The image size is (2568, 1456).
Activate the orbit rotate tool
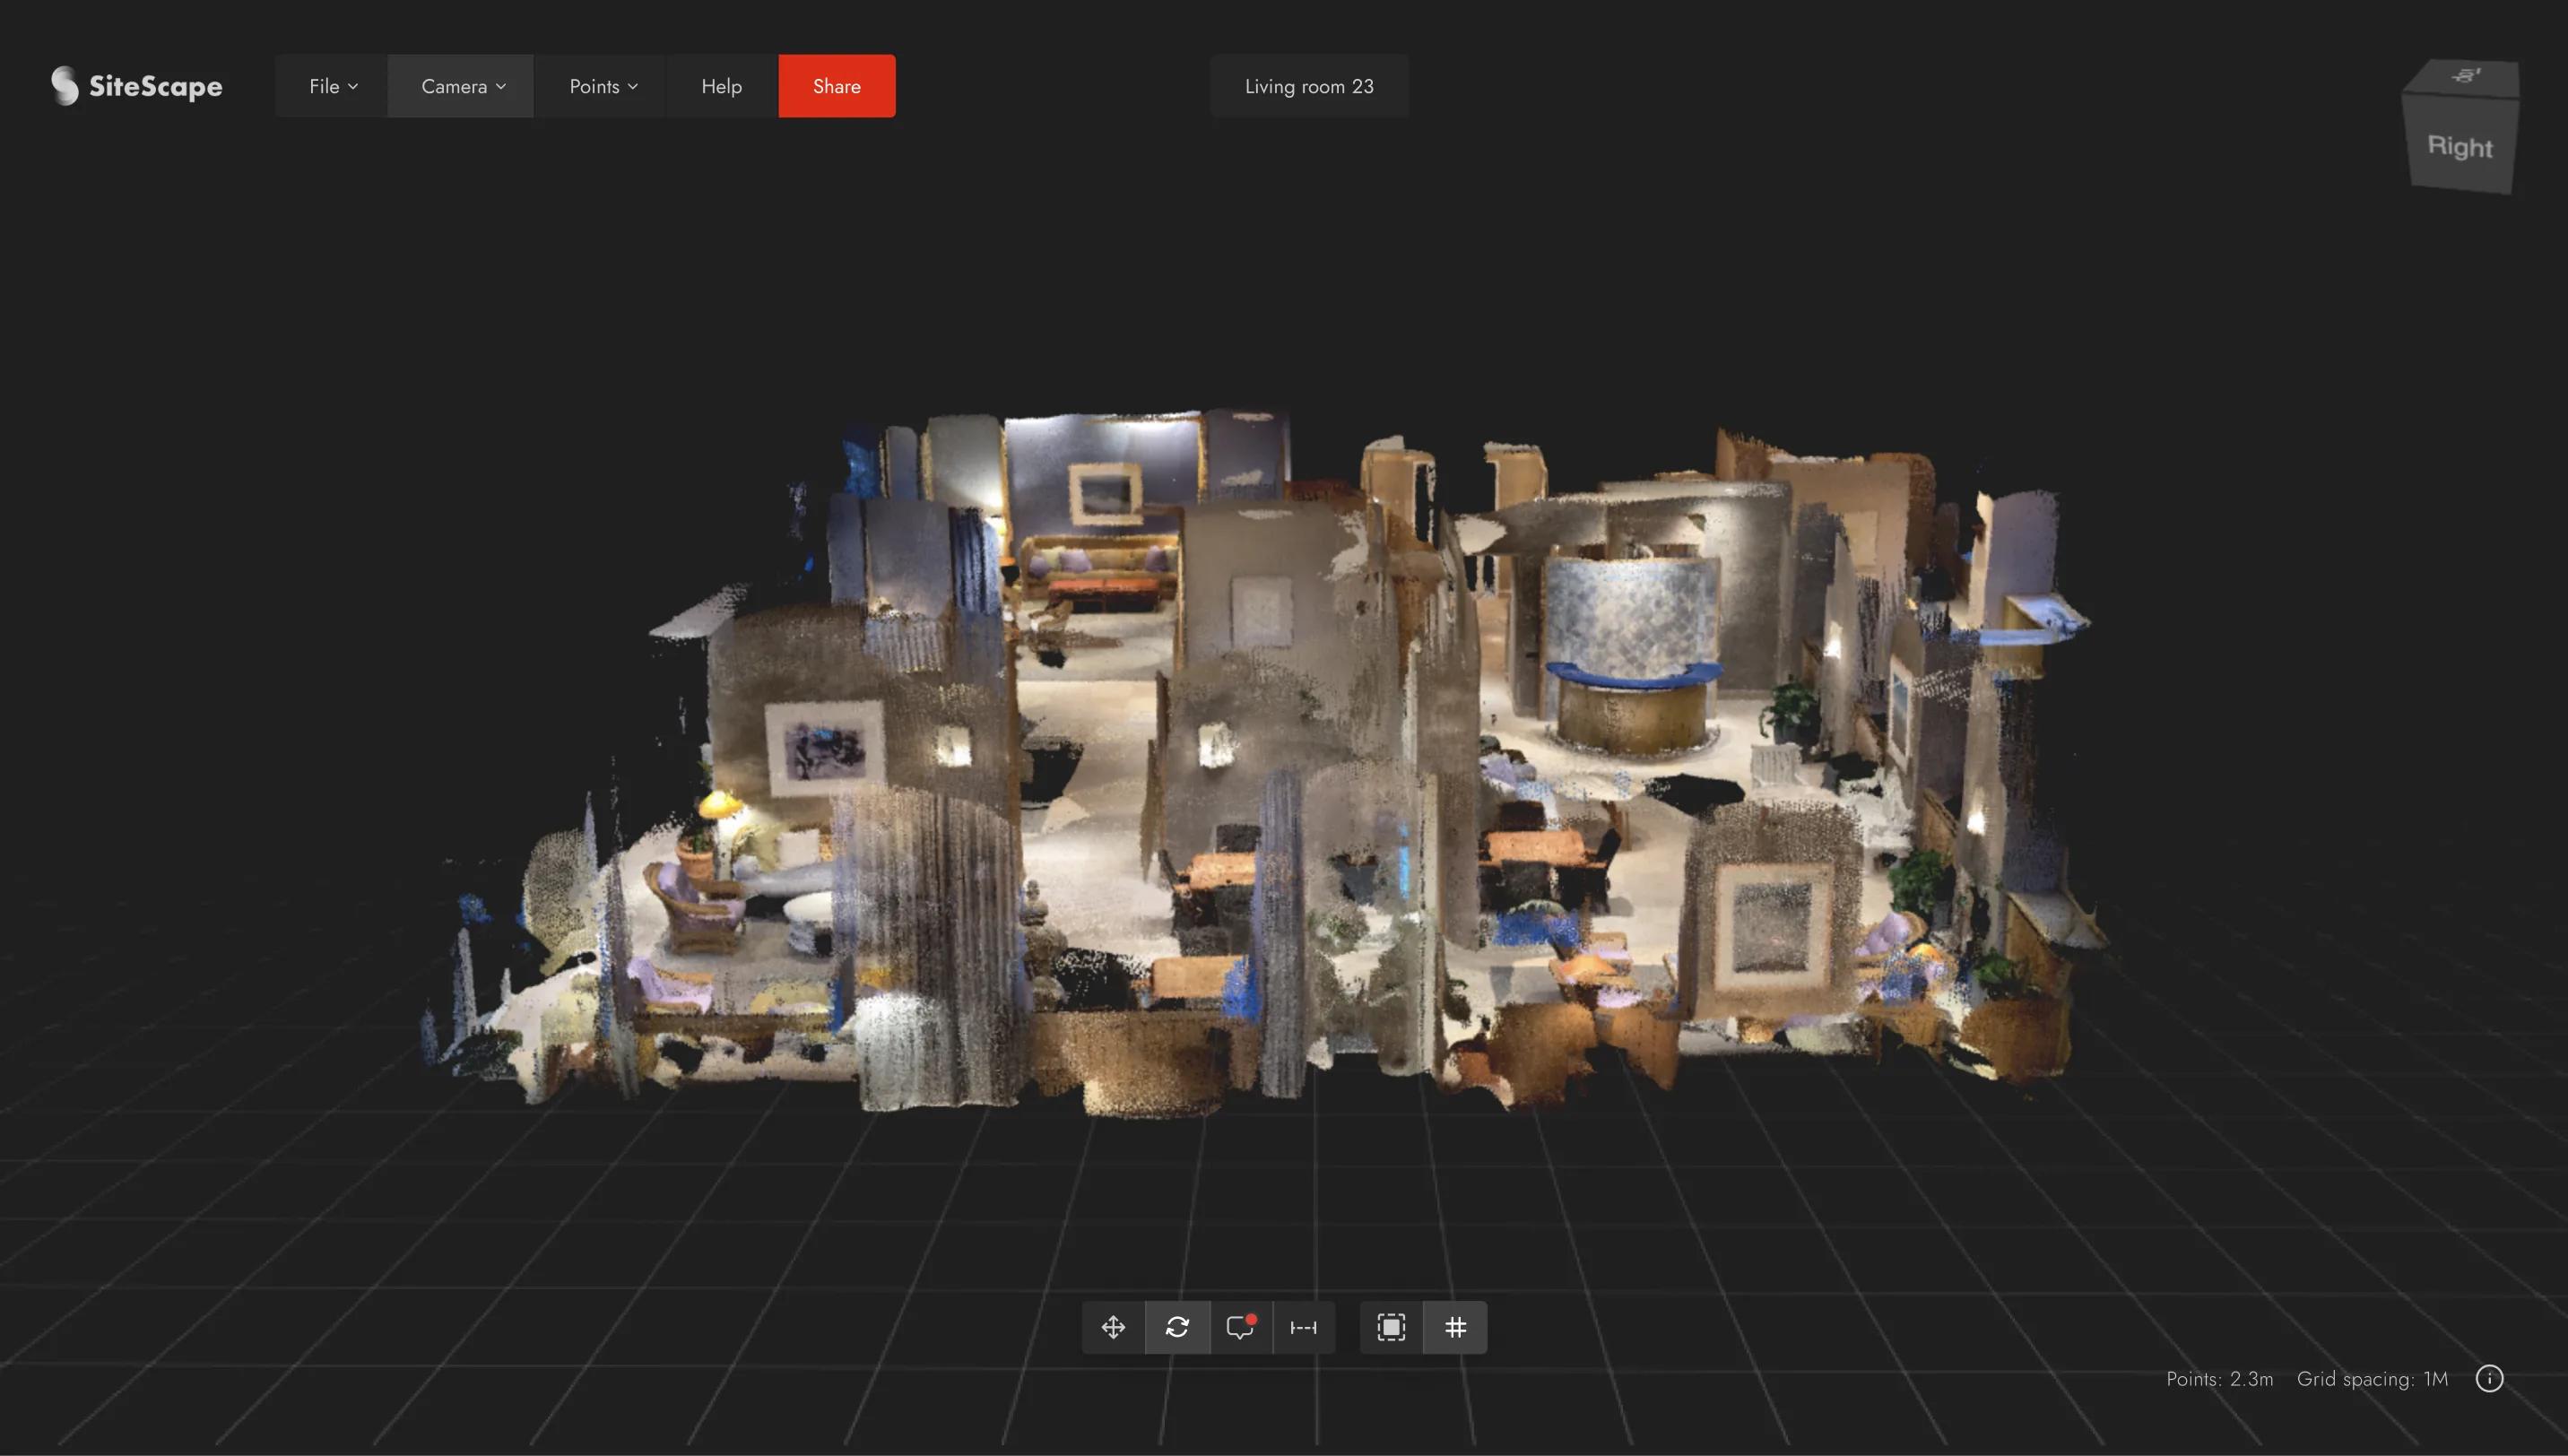pyautogui.click(x=1178, y=1327)
